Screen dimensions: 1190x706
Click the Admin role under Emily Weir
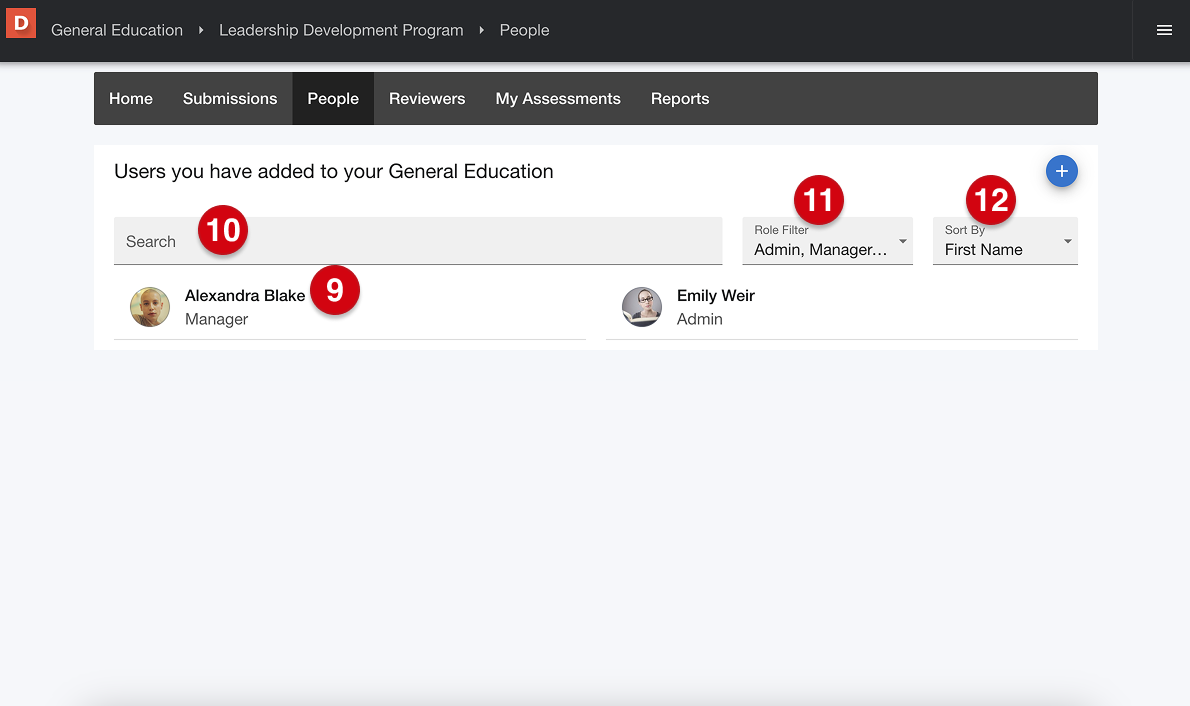pyautogui.click(x=700, y=319)
